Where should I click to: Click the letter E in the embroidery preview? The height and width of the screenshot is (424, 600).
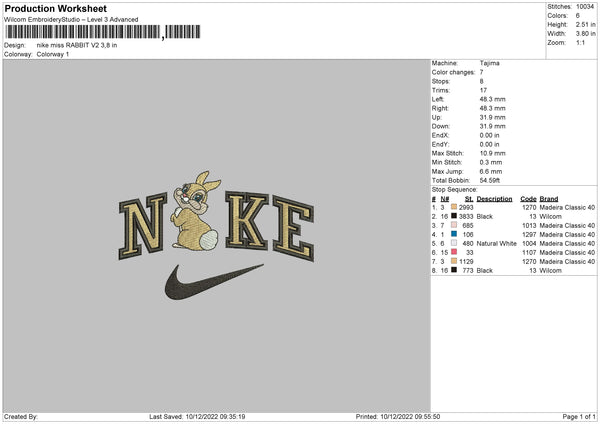coord(293,228)
